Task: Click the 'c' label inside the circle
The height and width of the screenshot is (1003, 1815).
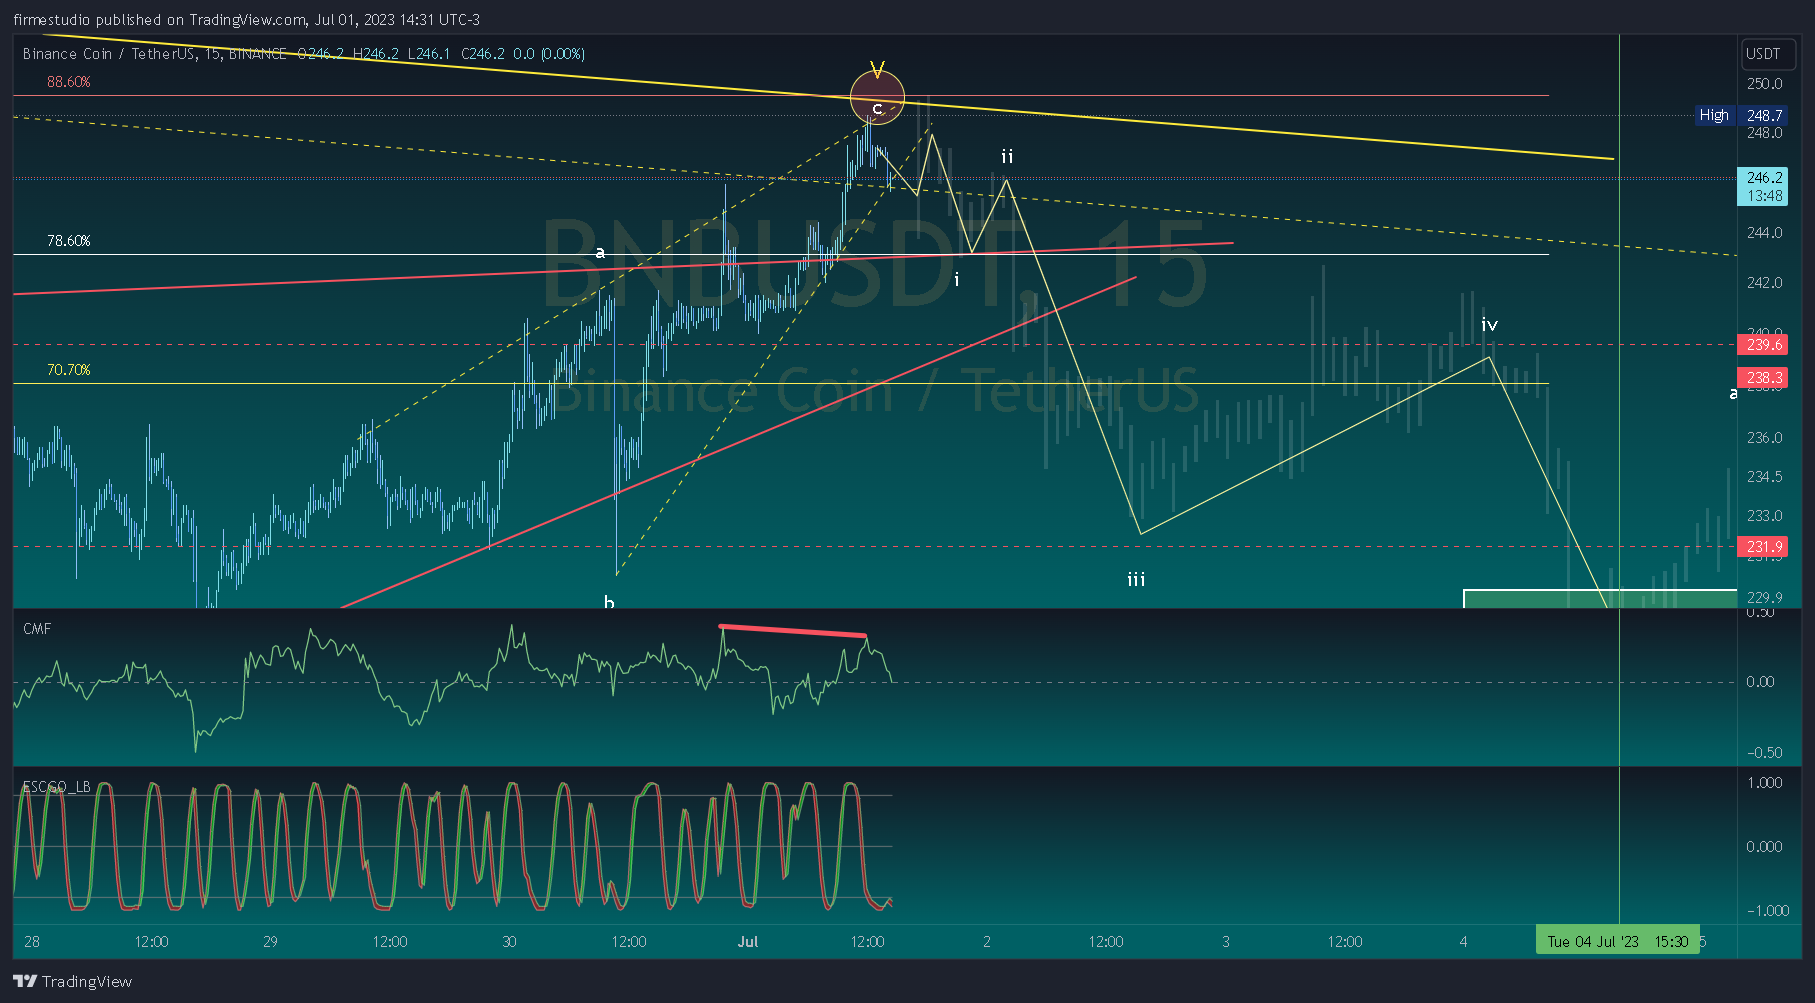Action: pyautogui.click(x=877, y=108)
